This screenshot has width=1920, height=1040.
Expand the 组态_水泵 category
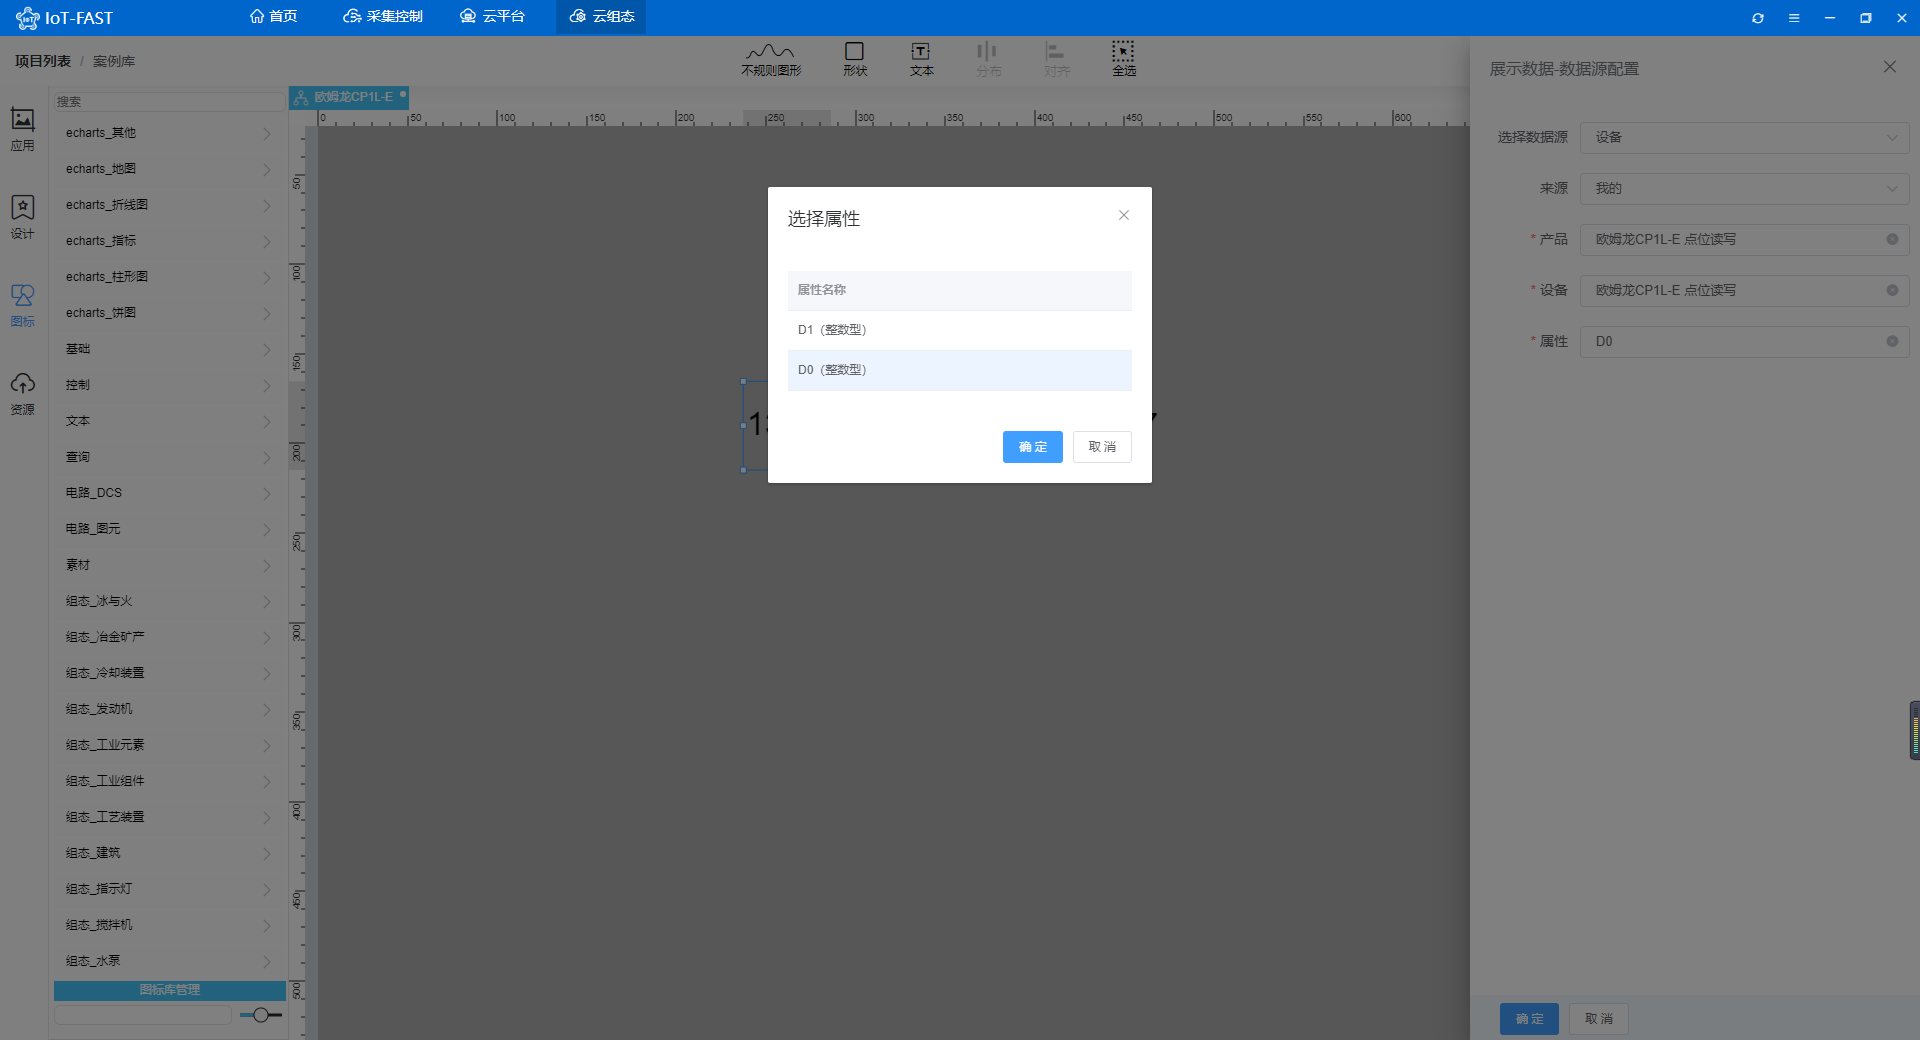(168, 961)
